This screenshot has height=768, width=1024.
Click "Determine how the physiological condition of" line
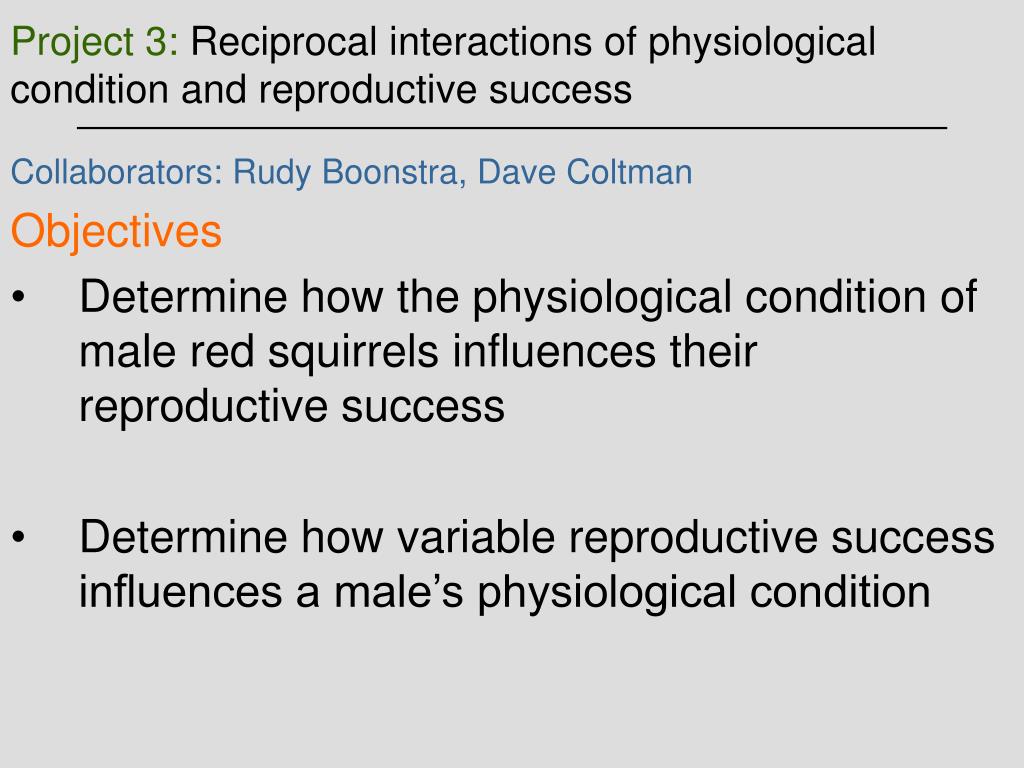coord(528,298)
